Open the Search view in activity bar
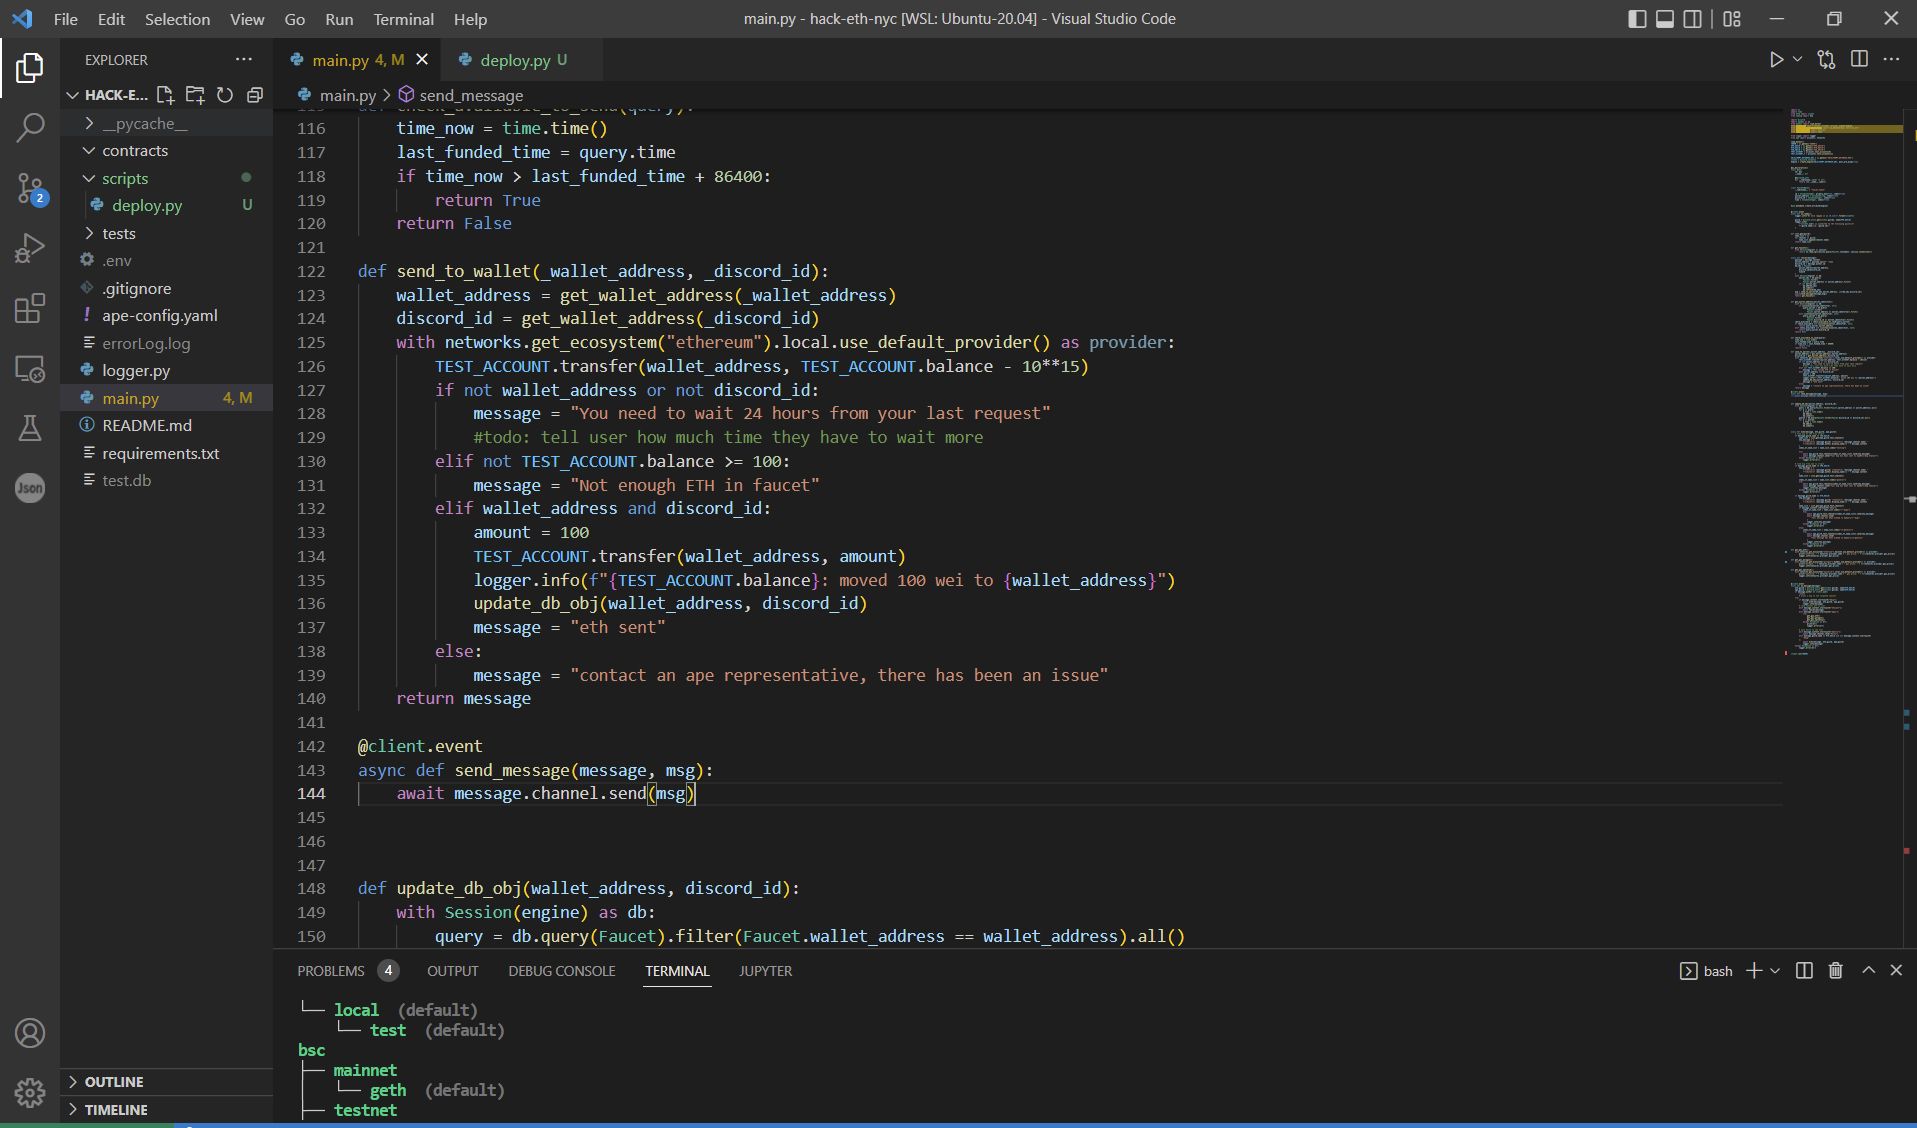The width and height of the screenshot is (1917, 1128). 30,127
